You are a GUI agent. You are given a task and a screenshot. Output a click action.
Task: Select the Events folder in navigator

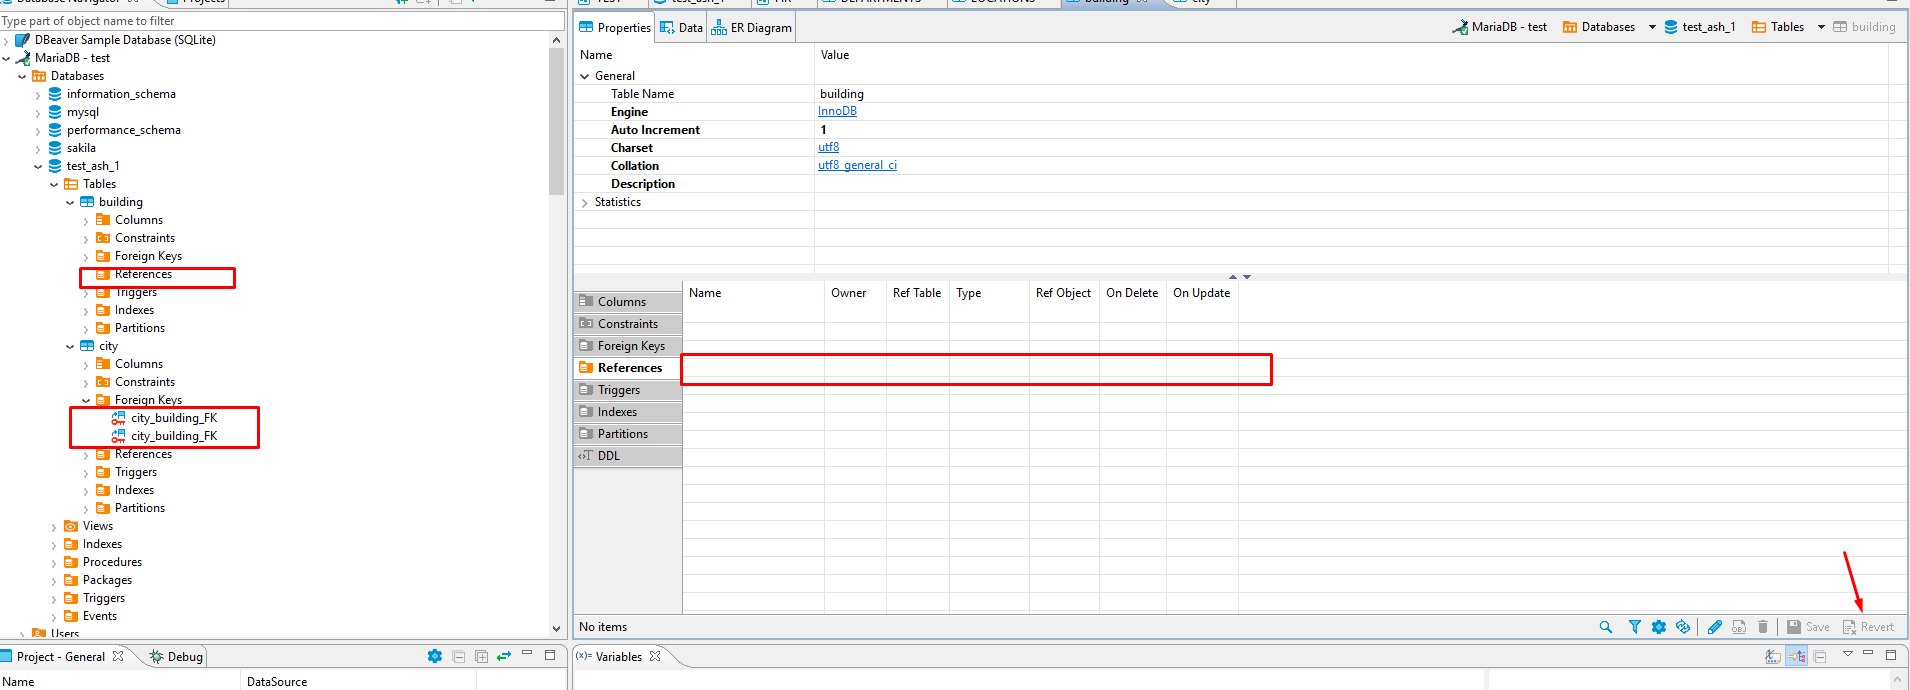[99, 616]
